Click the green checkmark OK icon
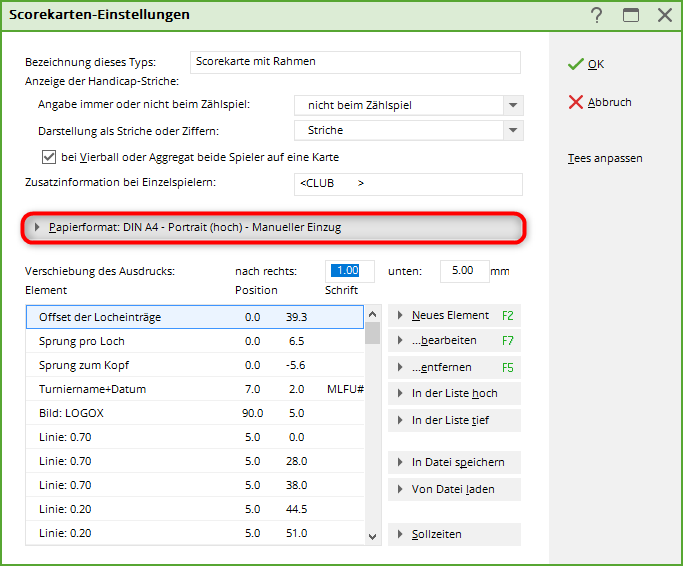 click(575, 64)
